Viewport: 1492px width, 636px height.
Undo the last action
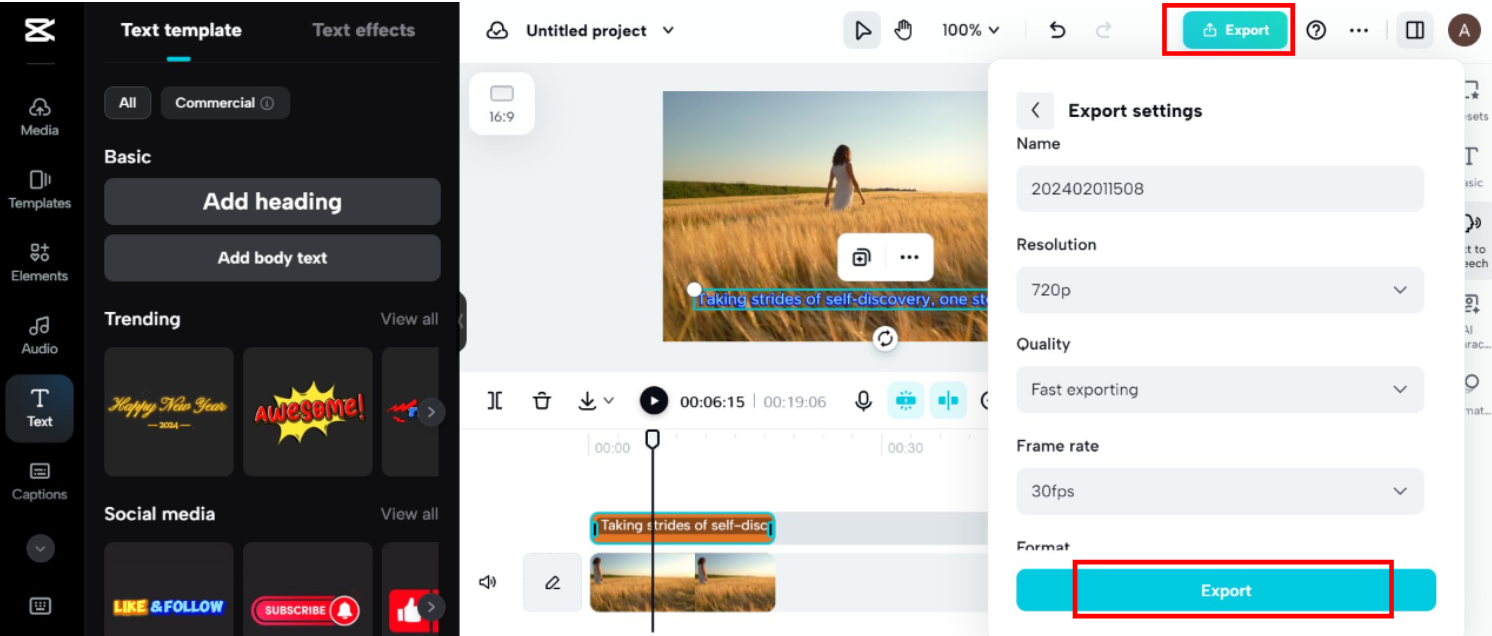pyautogui.click(x=1057, y=30)
